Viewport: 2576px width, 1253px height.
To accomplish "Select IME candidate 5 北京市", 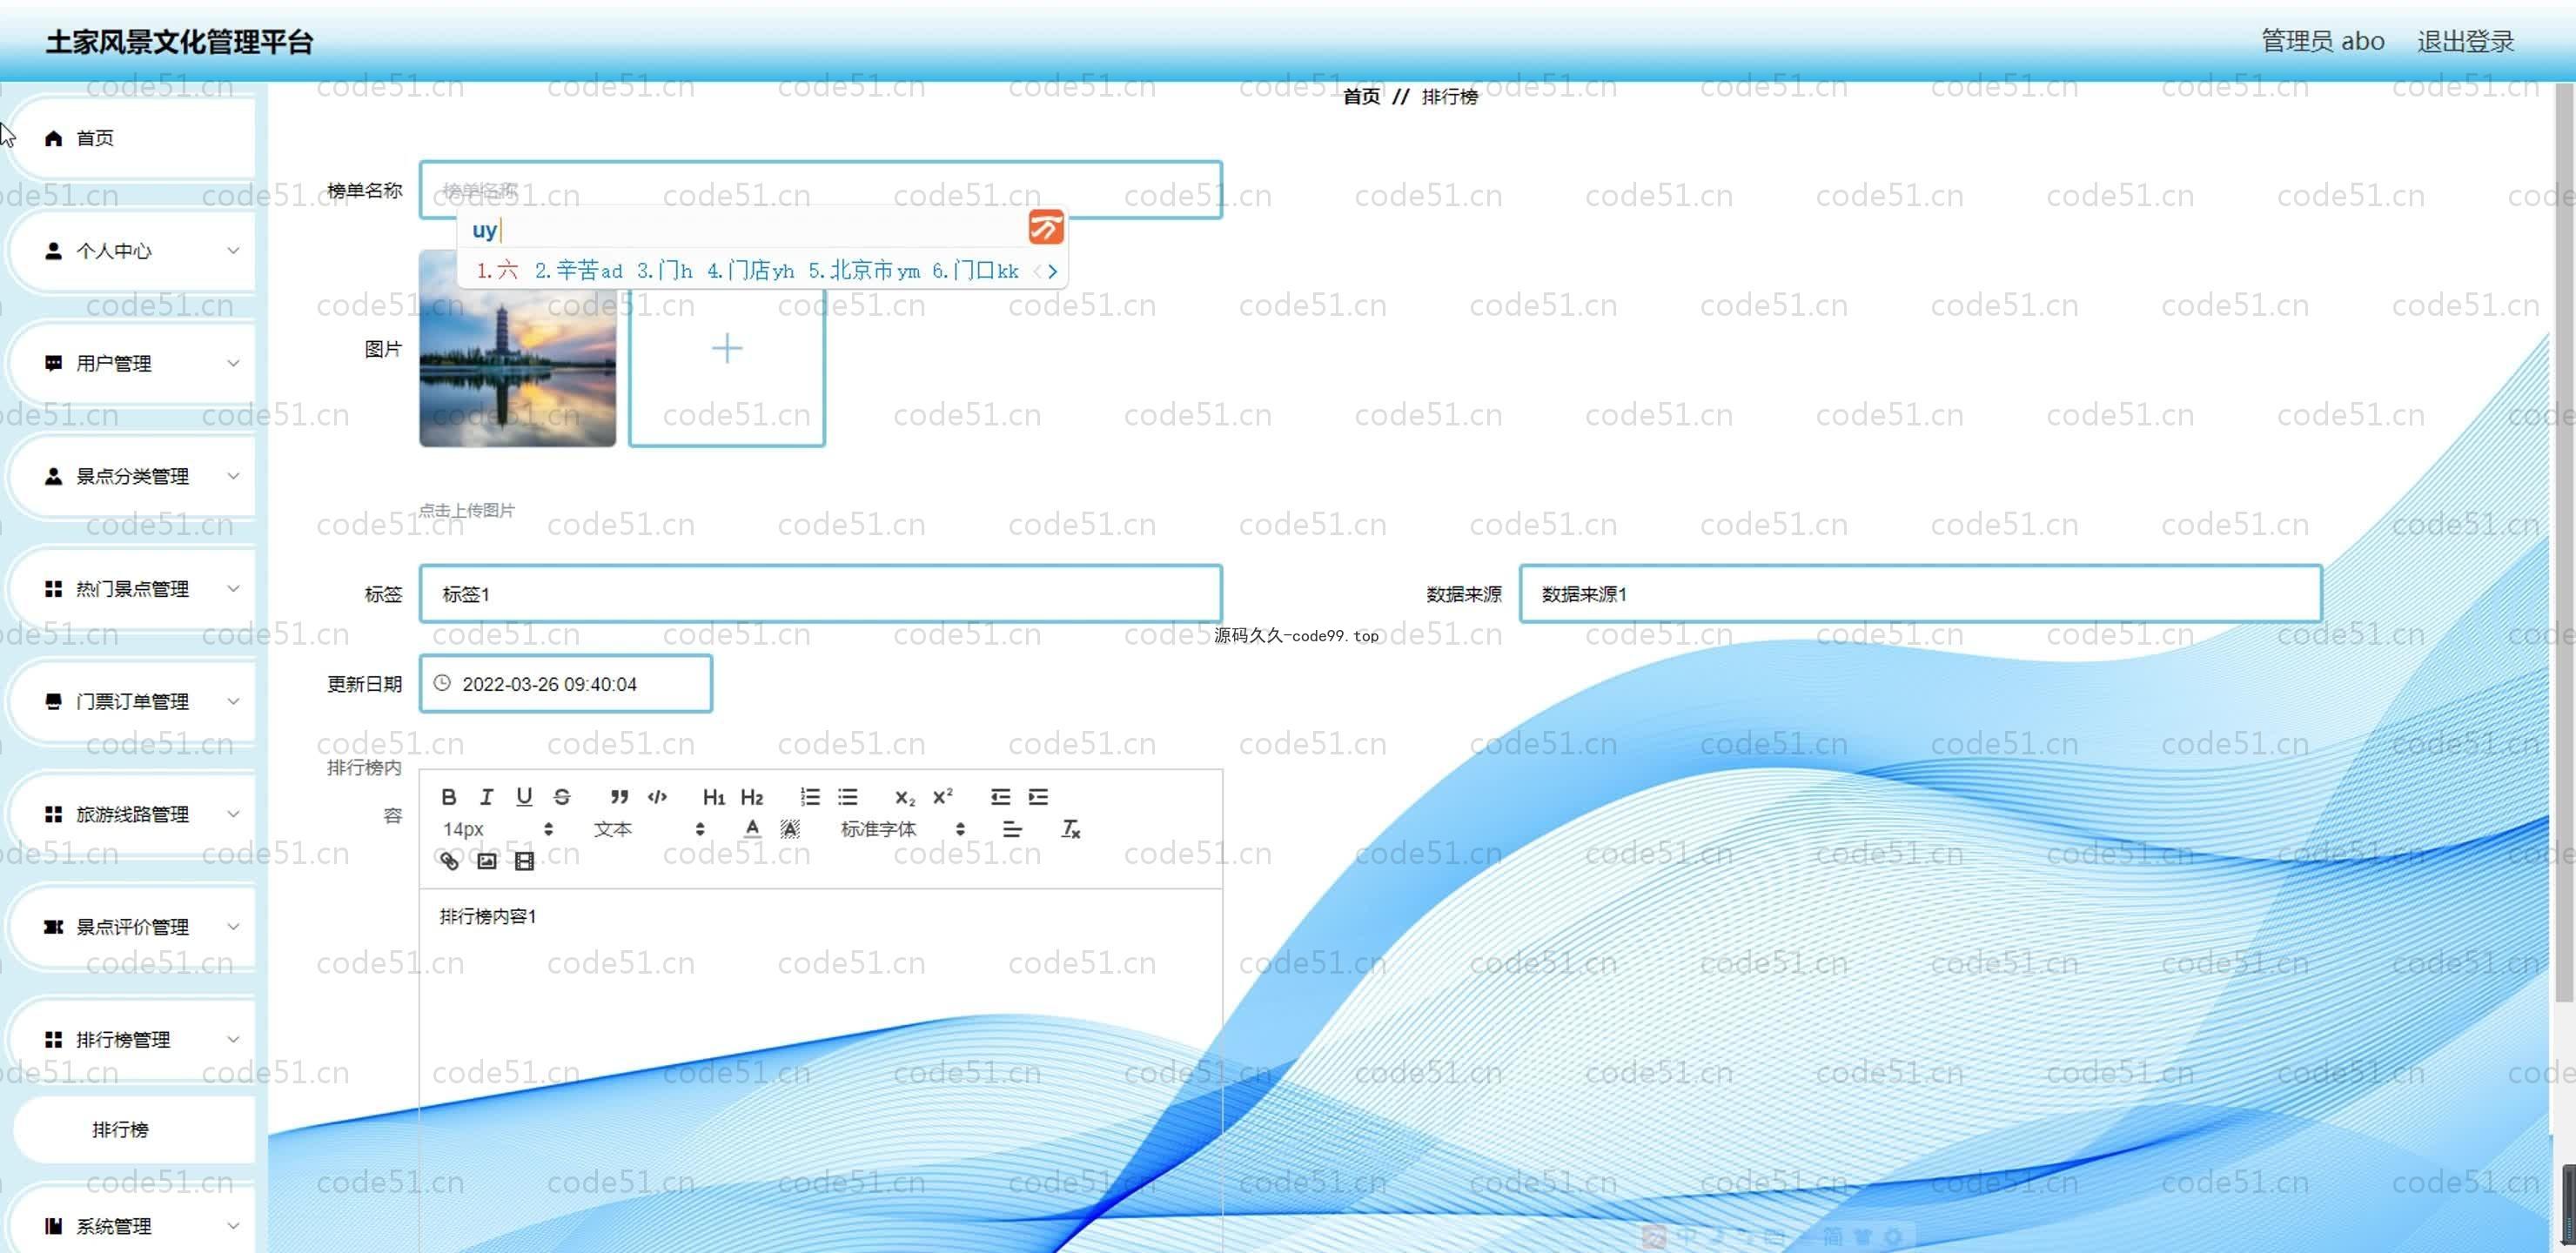I will point(864,270).
